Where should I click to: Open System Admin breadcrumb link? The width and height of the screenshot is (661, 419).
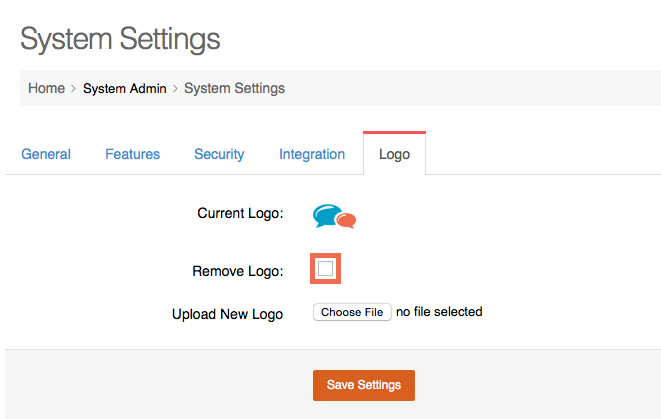pos(124,88)
